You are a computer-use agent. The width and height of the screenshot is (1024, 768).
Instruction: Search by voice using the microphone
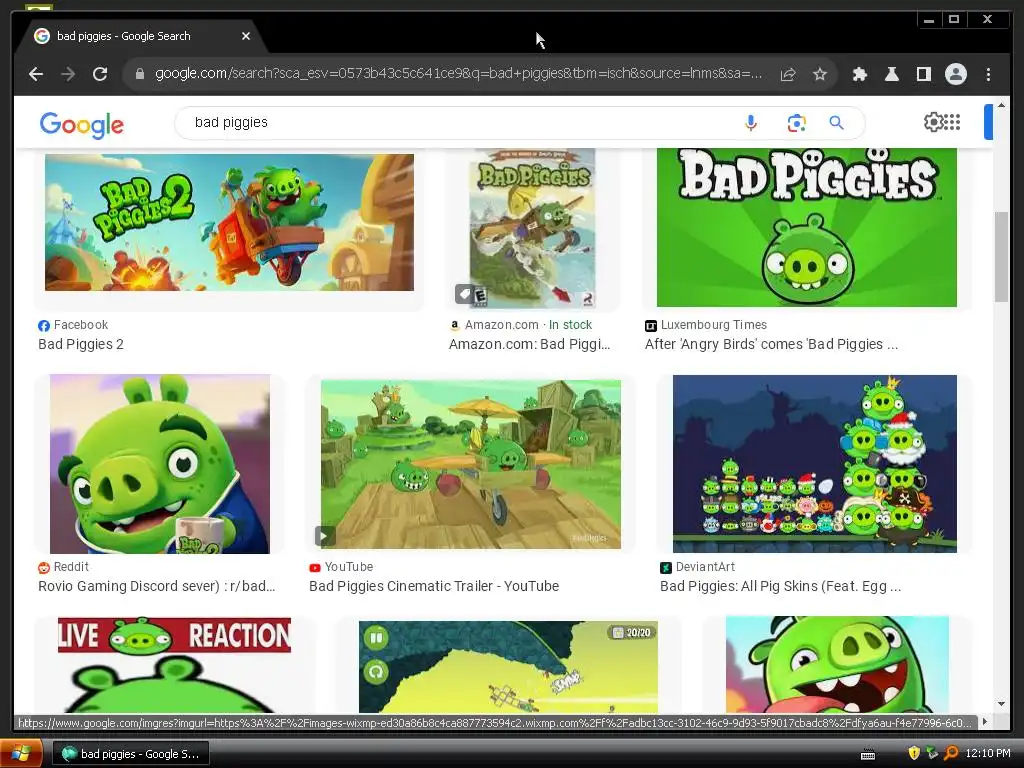751,123
